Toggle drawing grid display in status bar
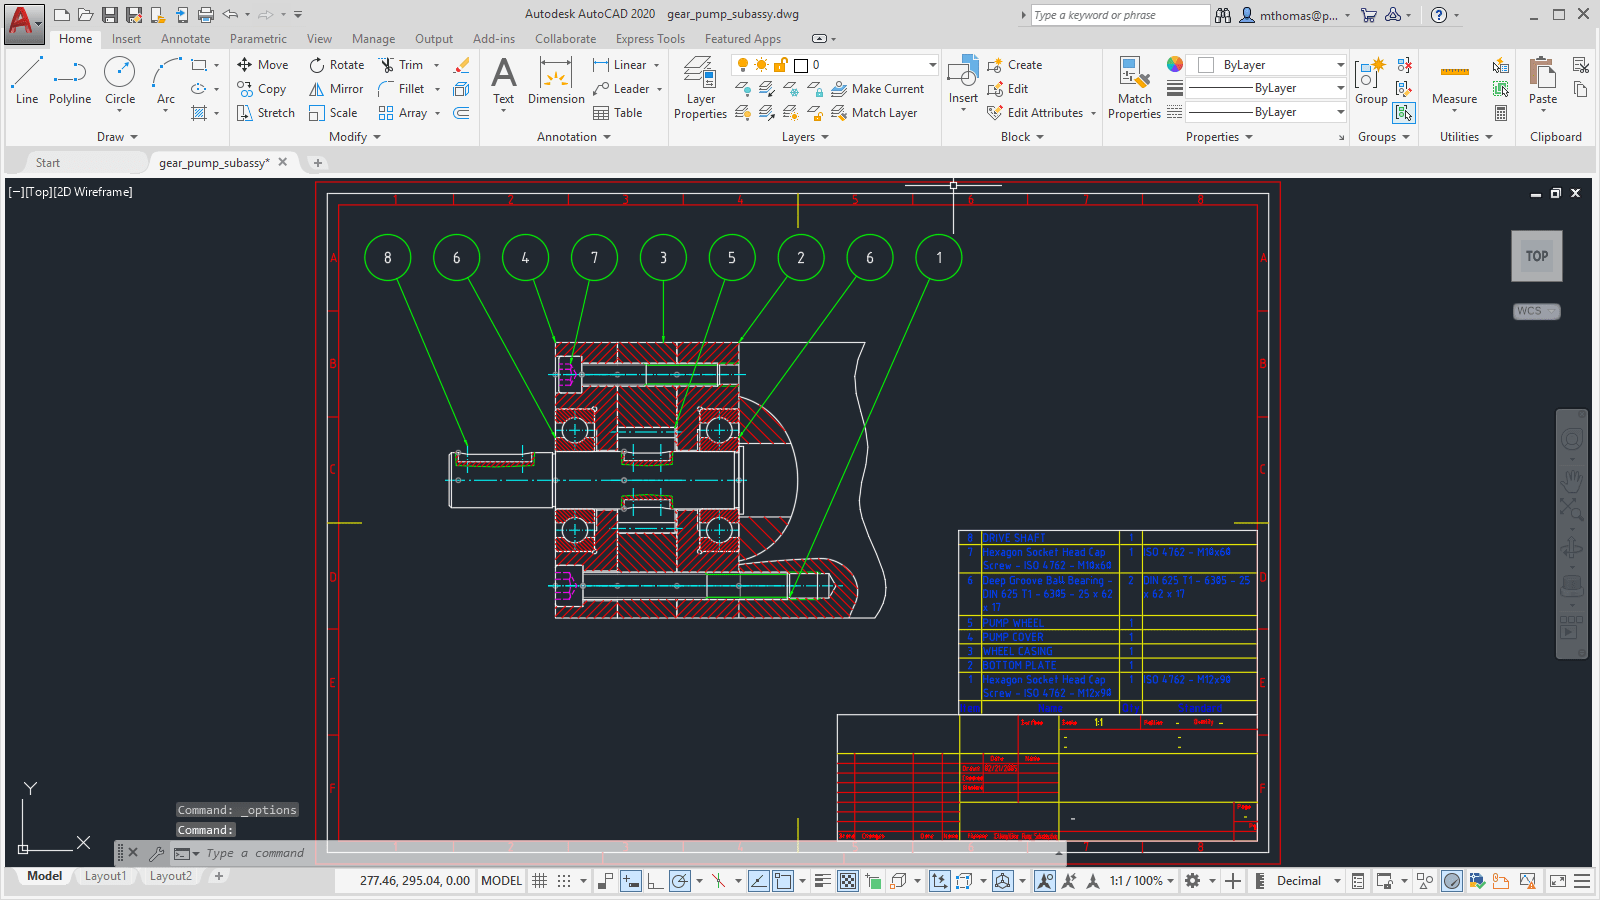Screen dimensions: 1600x900 539,881
